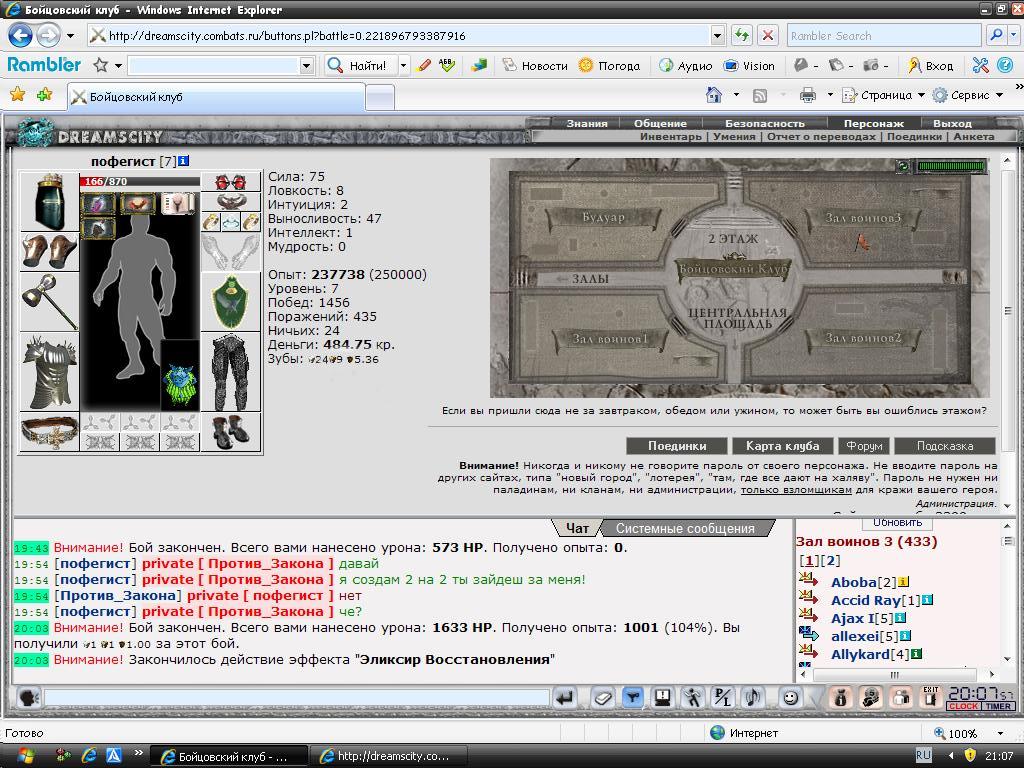Click the EXIT door icon
The width and height of the screenshot is (1024, 768).
pyautogui.click(x=930, y=698)
